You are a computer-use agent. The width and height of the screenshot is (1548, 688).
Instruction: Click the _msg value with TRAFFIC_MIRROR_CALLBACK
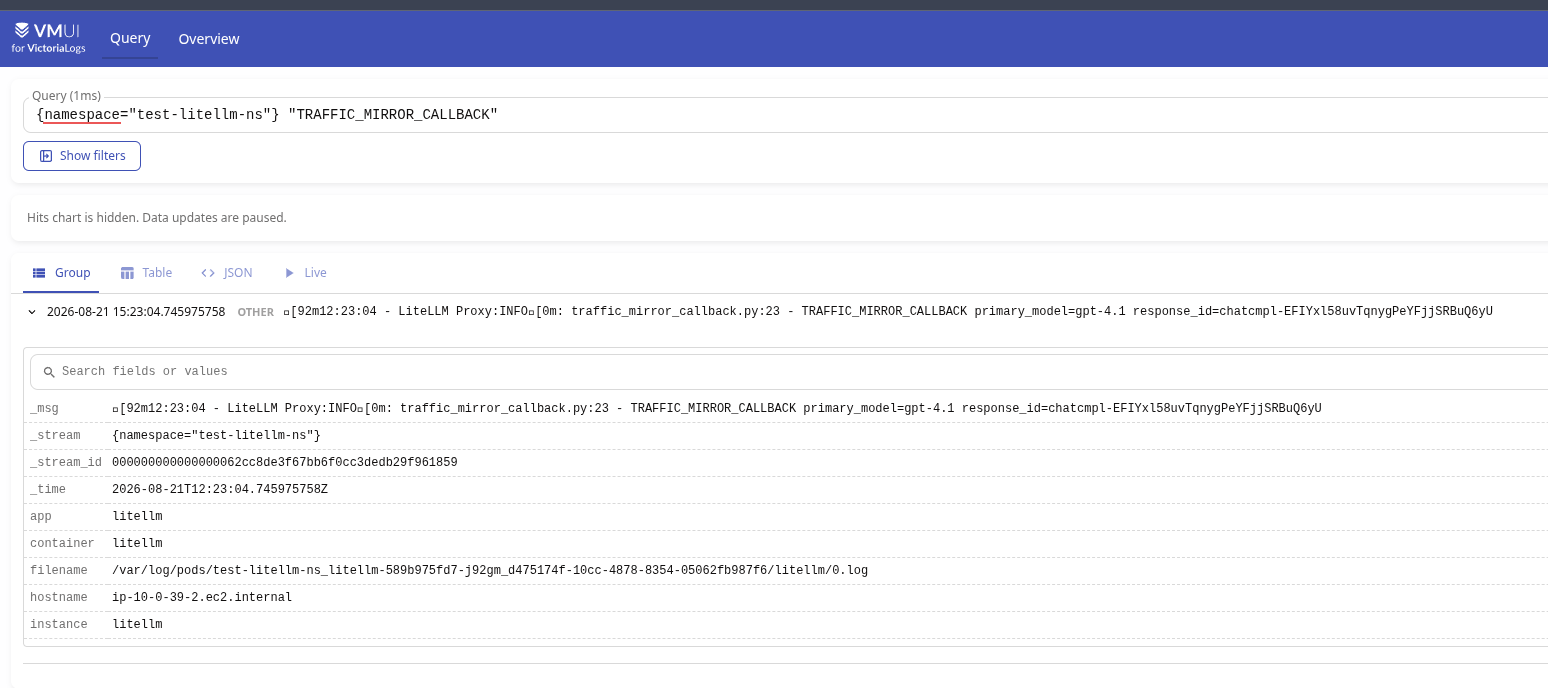[x=717, y=408]
